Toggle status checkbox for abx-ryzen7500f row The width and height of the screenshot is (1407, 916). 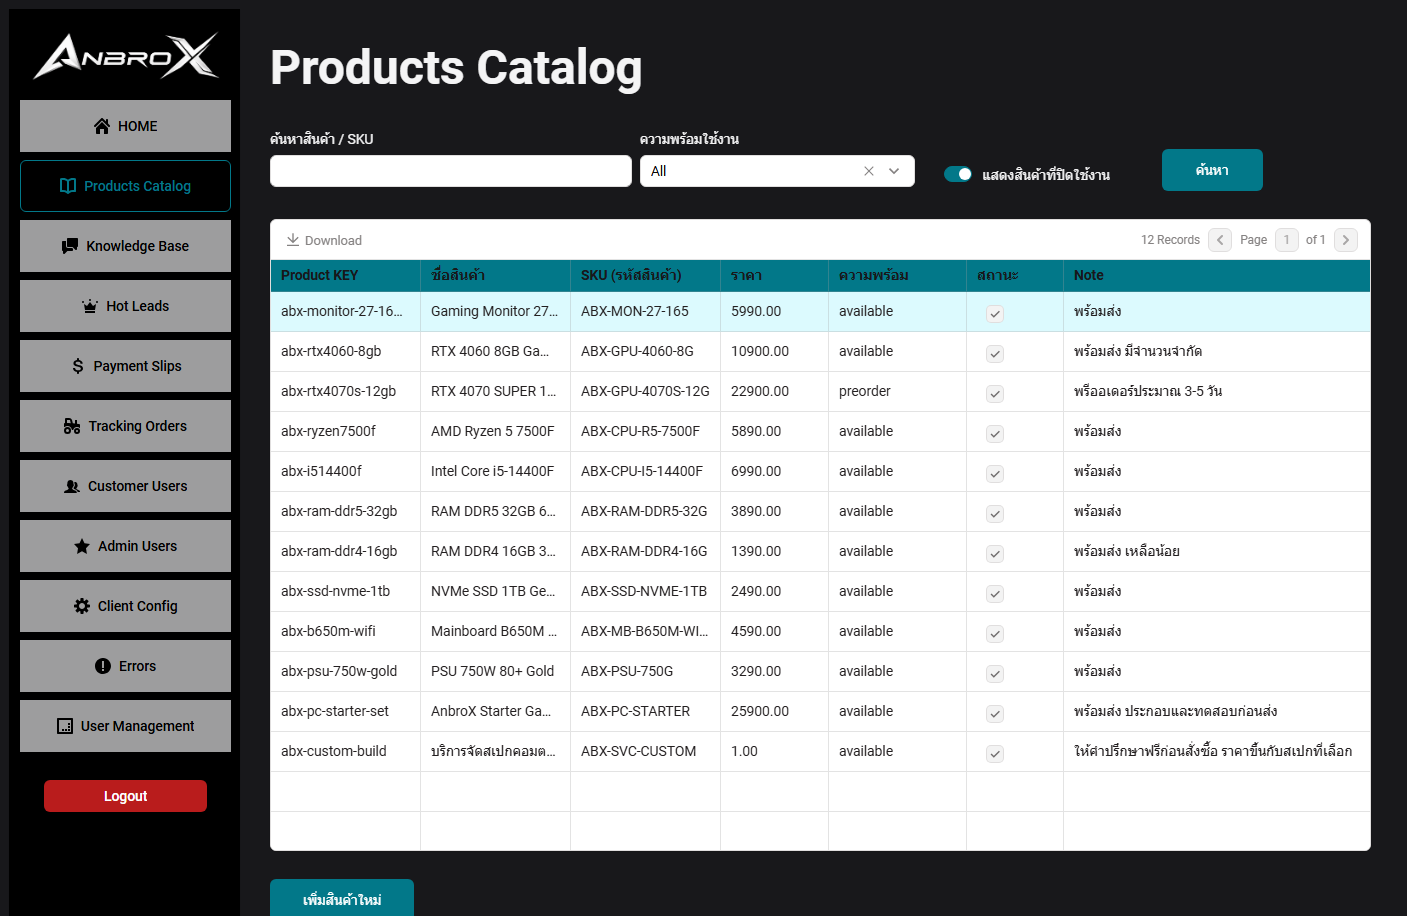tap(995, 433)
